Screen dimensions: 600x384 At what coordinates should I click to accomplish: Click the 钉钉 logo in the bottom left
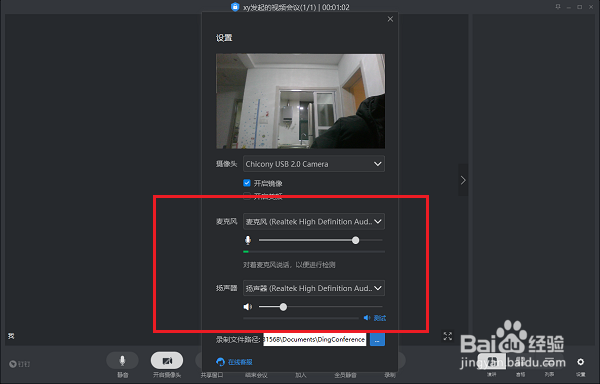point(20,364)
